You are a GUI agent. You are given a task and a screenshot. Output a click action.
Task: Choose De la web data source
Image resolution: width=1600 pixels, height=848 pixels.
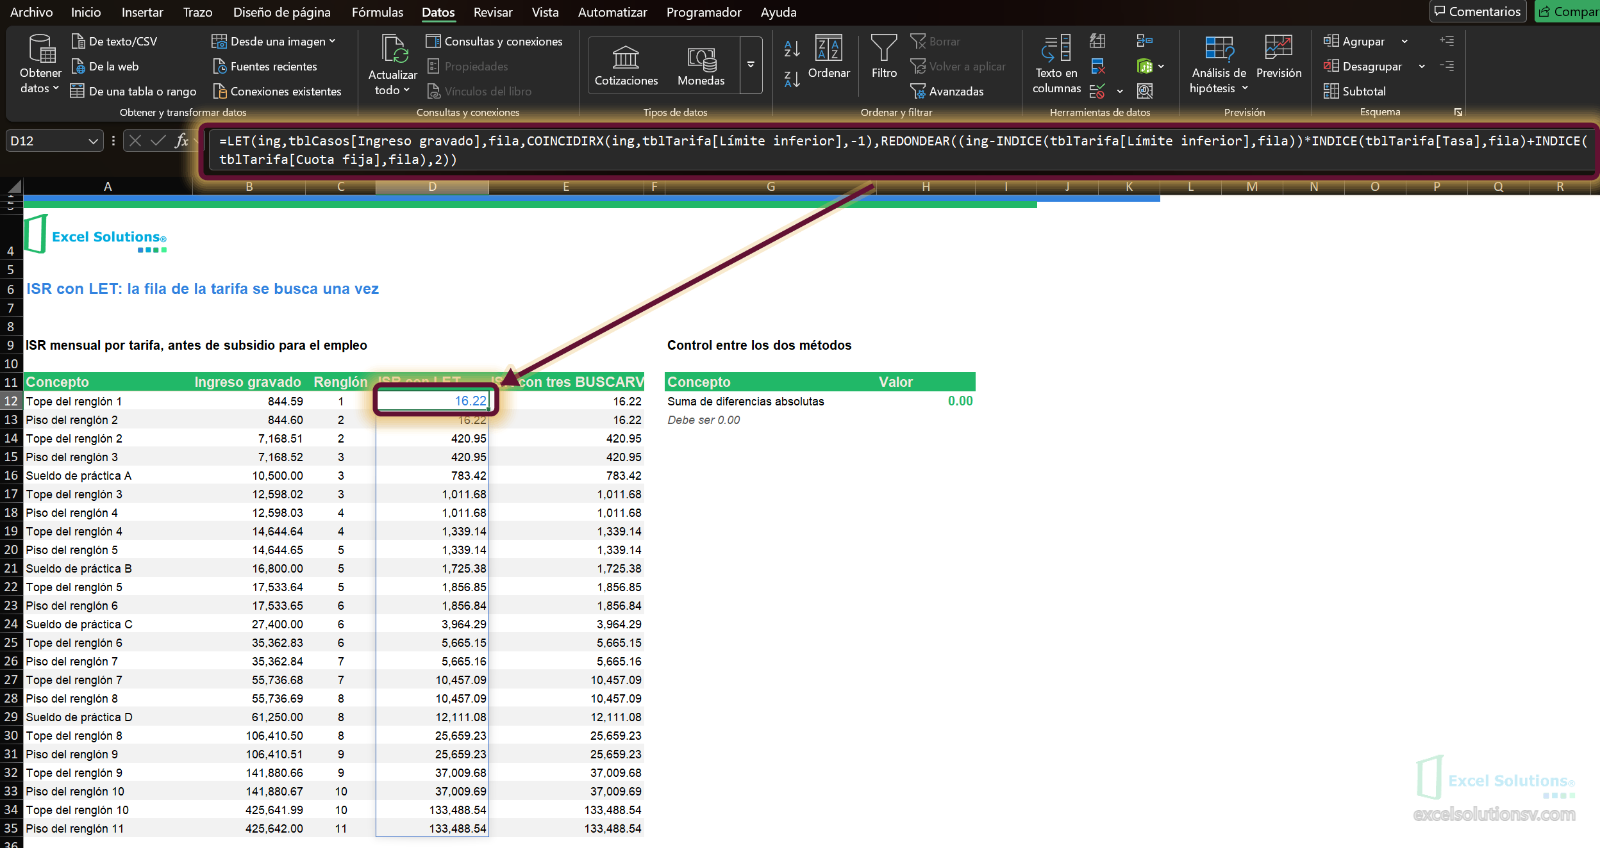(x=105, y=66)
